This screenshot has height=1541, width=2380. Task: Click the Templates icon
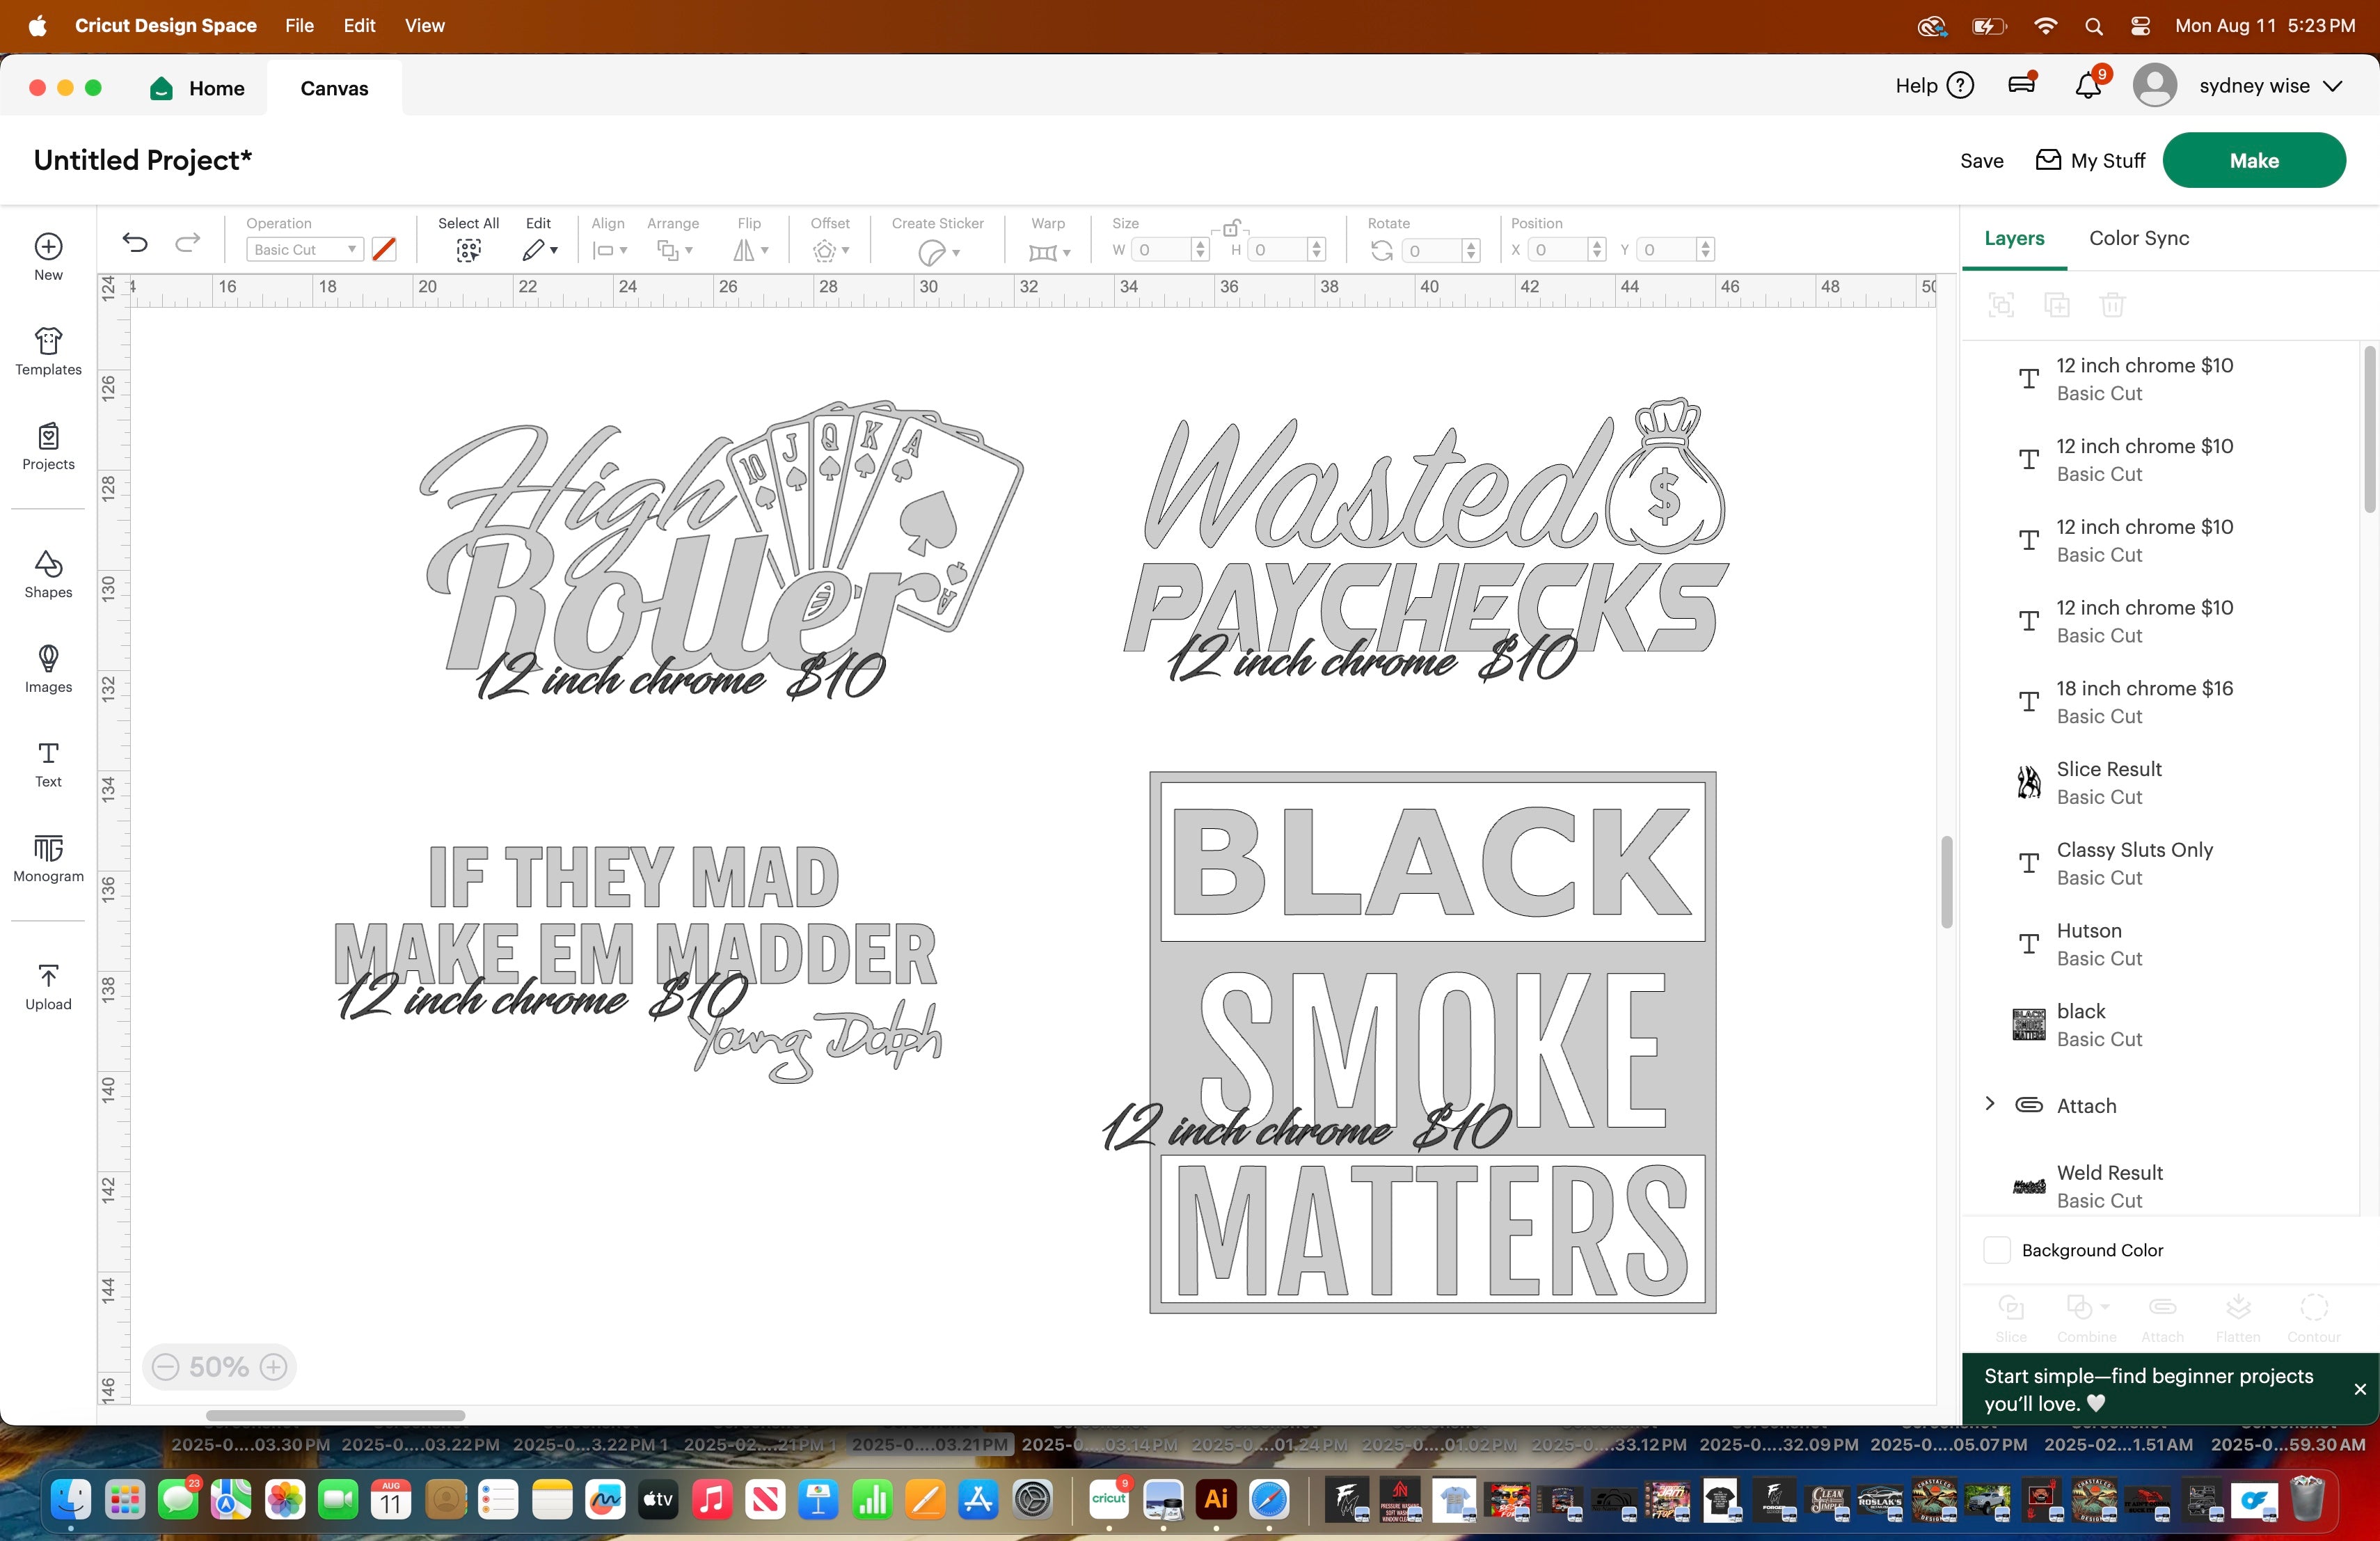tap(47, 351)
